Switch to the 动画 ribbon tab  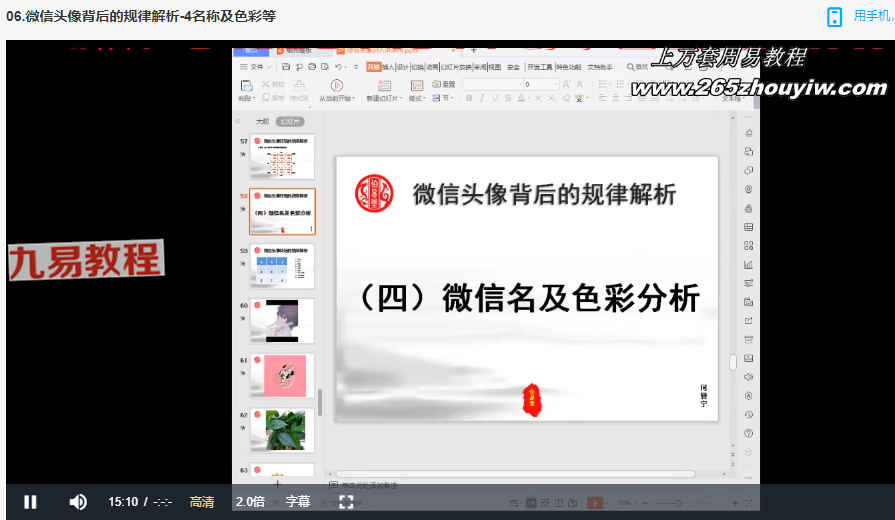tap(432, 67)
